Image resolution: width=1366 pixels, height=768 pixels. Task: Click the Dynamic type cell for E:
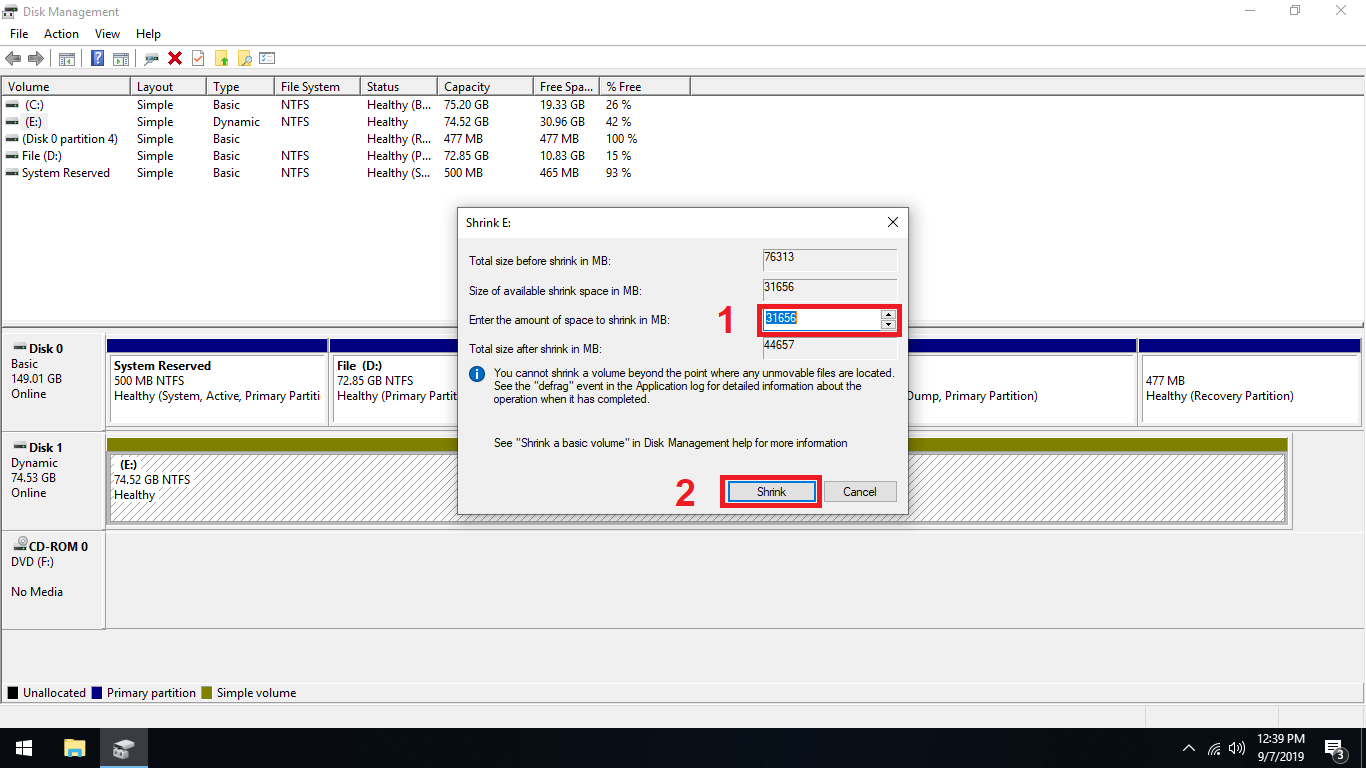tap(236, 122)
